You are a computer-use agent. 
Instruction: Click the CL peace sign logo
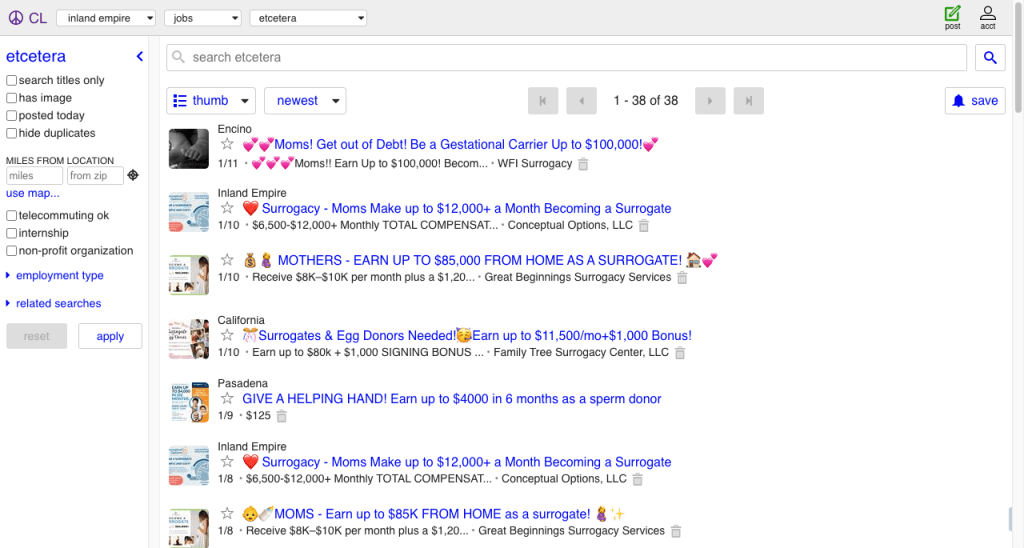point(28,18)
